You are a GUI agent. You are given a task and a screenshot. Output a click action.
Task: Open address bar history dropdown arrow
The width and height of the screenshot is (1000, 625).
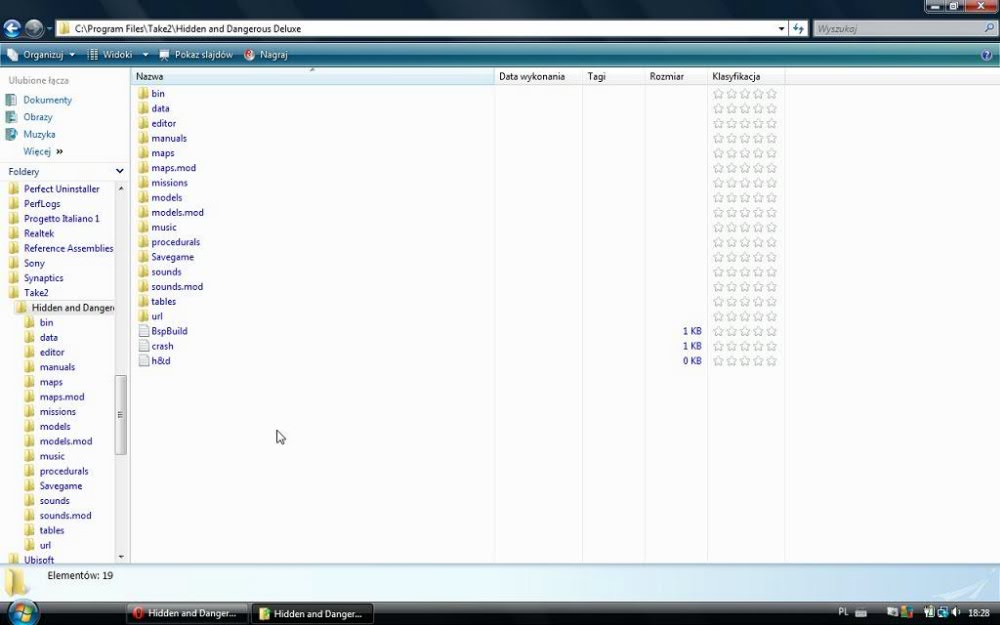pyautogui.click(x=782, y=29)
